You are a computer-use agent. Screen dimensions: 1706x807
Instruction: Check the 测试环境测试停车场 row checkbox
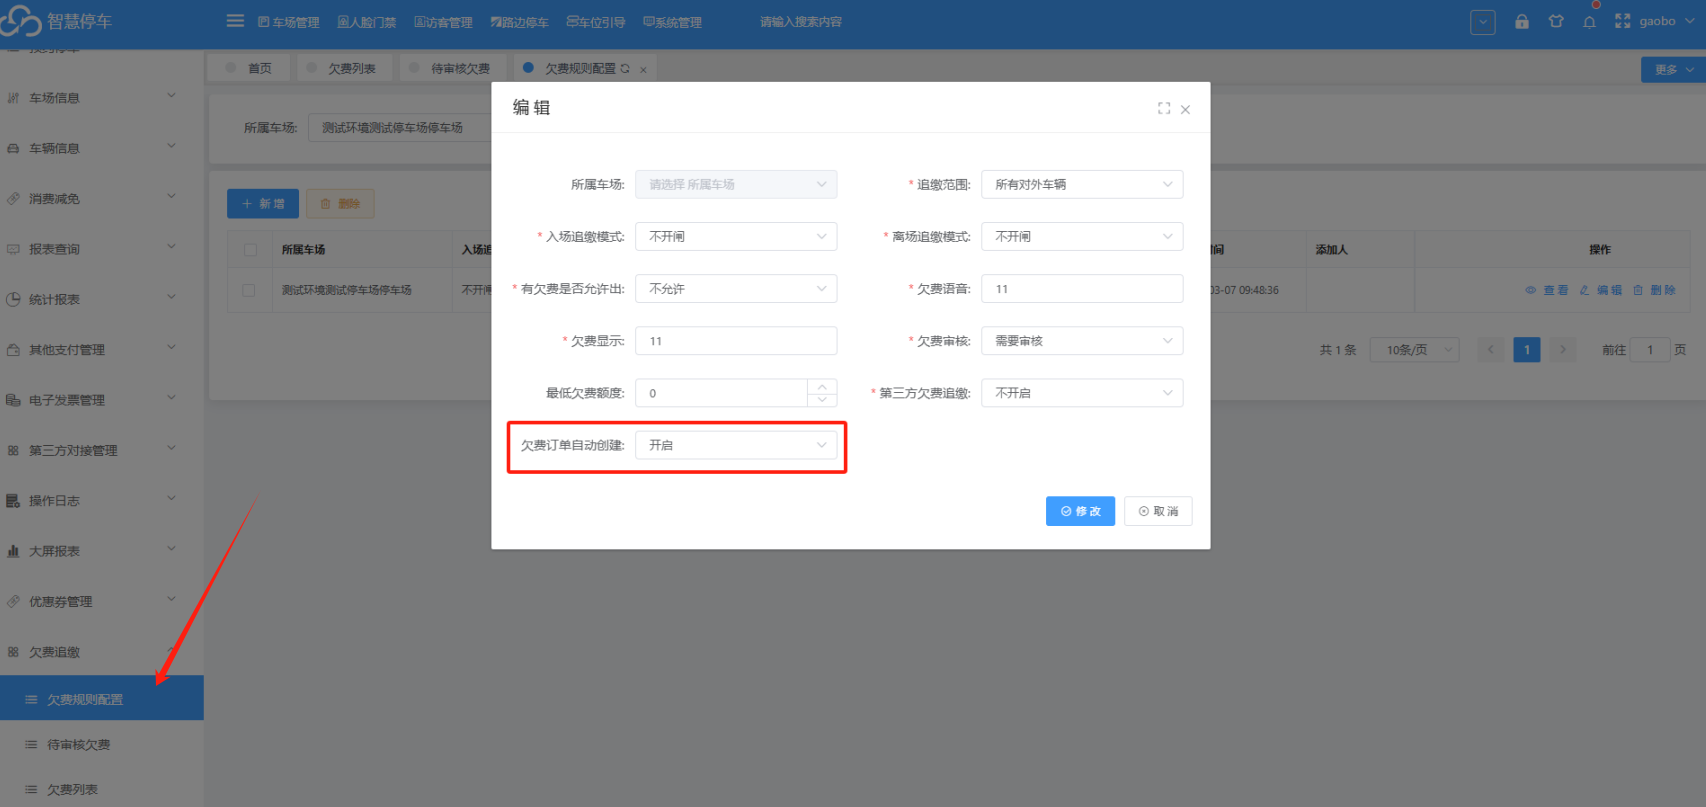point(249,290)
